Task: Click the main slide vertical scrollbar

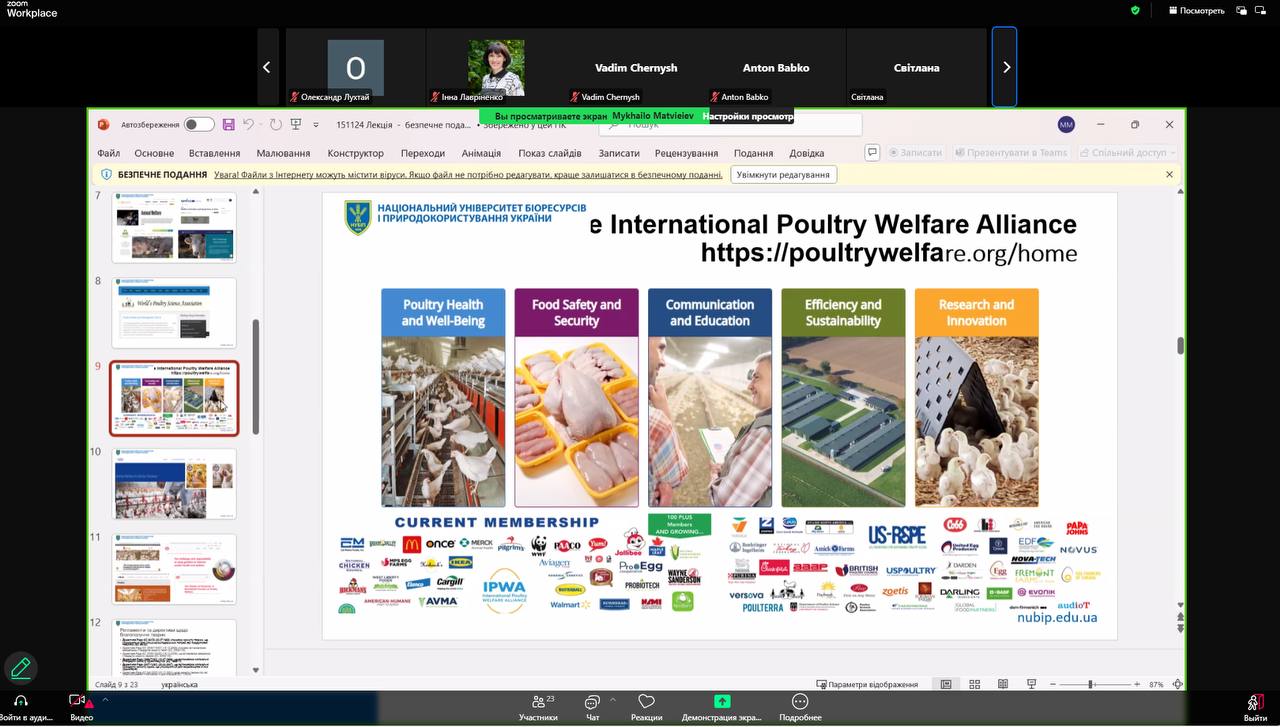Action: [x=1180, y=345]
